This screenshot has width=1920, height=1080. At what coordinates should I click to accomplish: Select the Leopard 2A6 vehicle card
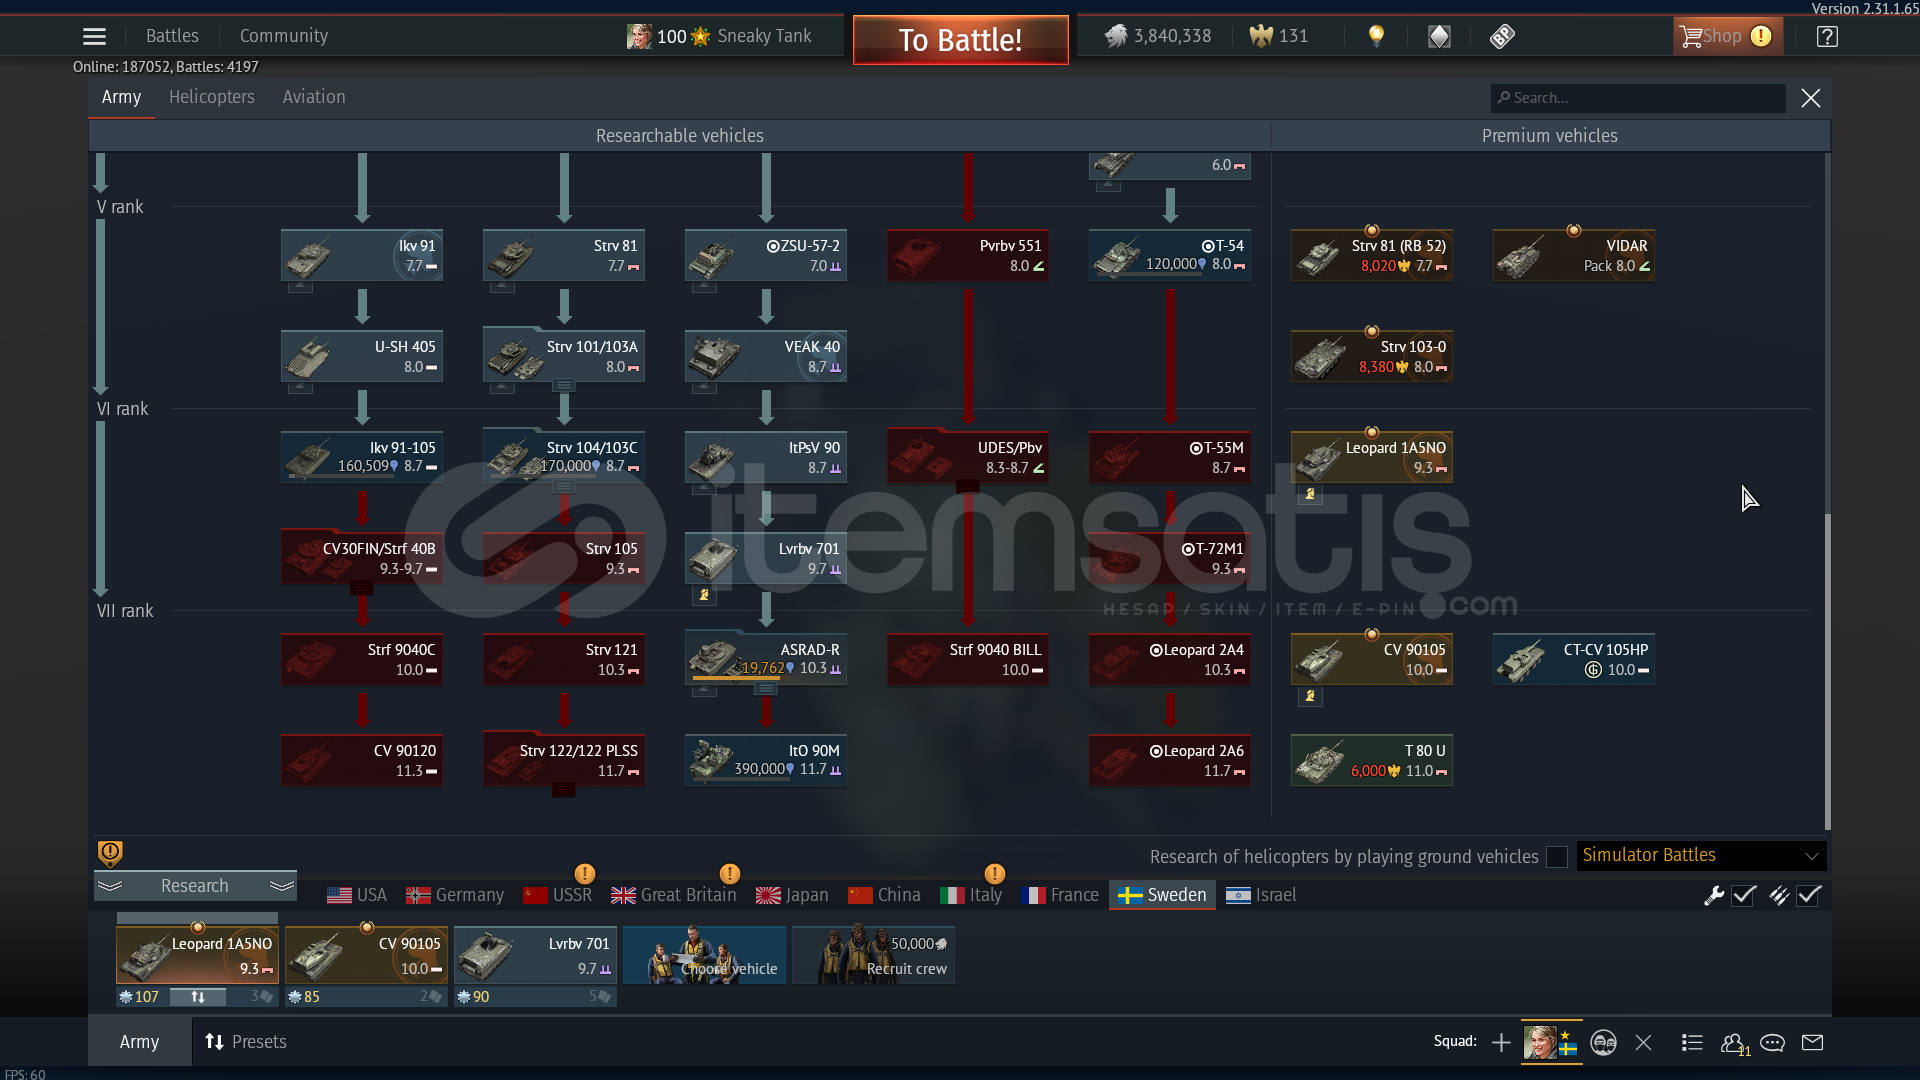click(1170, 760)
